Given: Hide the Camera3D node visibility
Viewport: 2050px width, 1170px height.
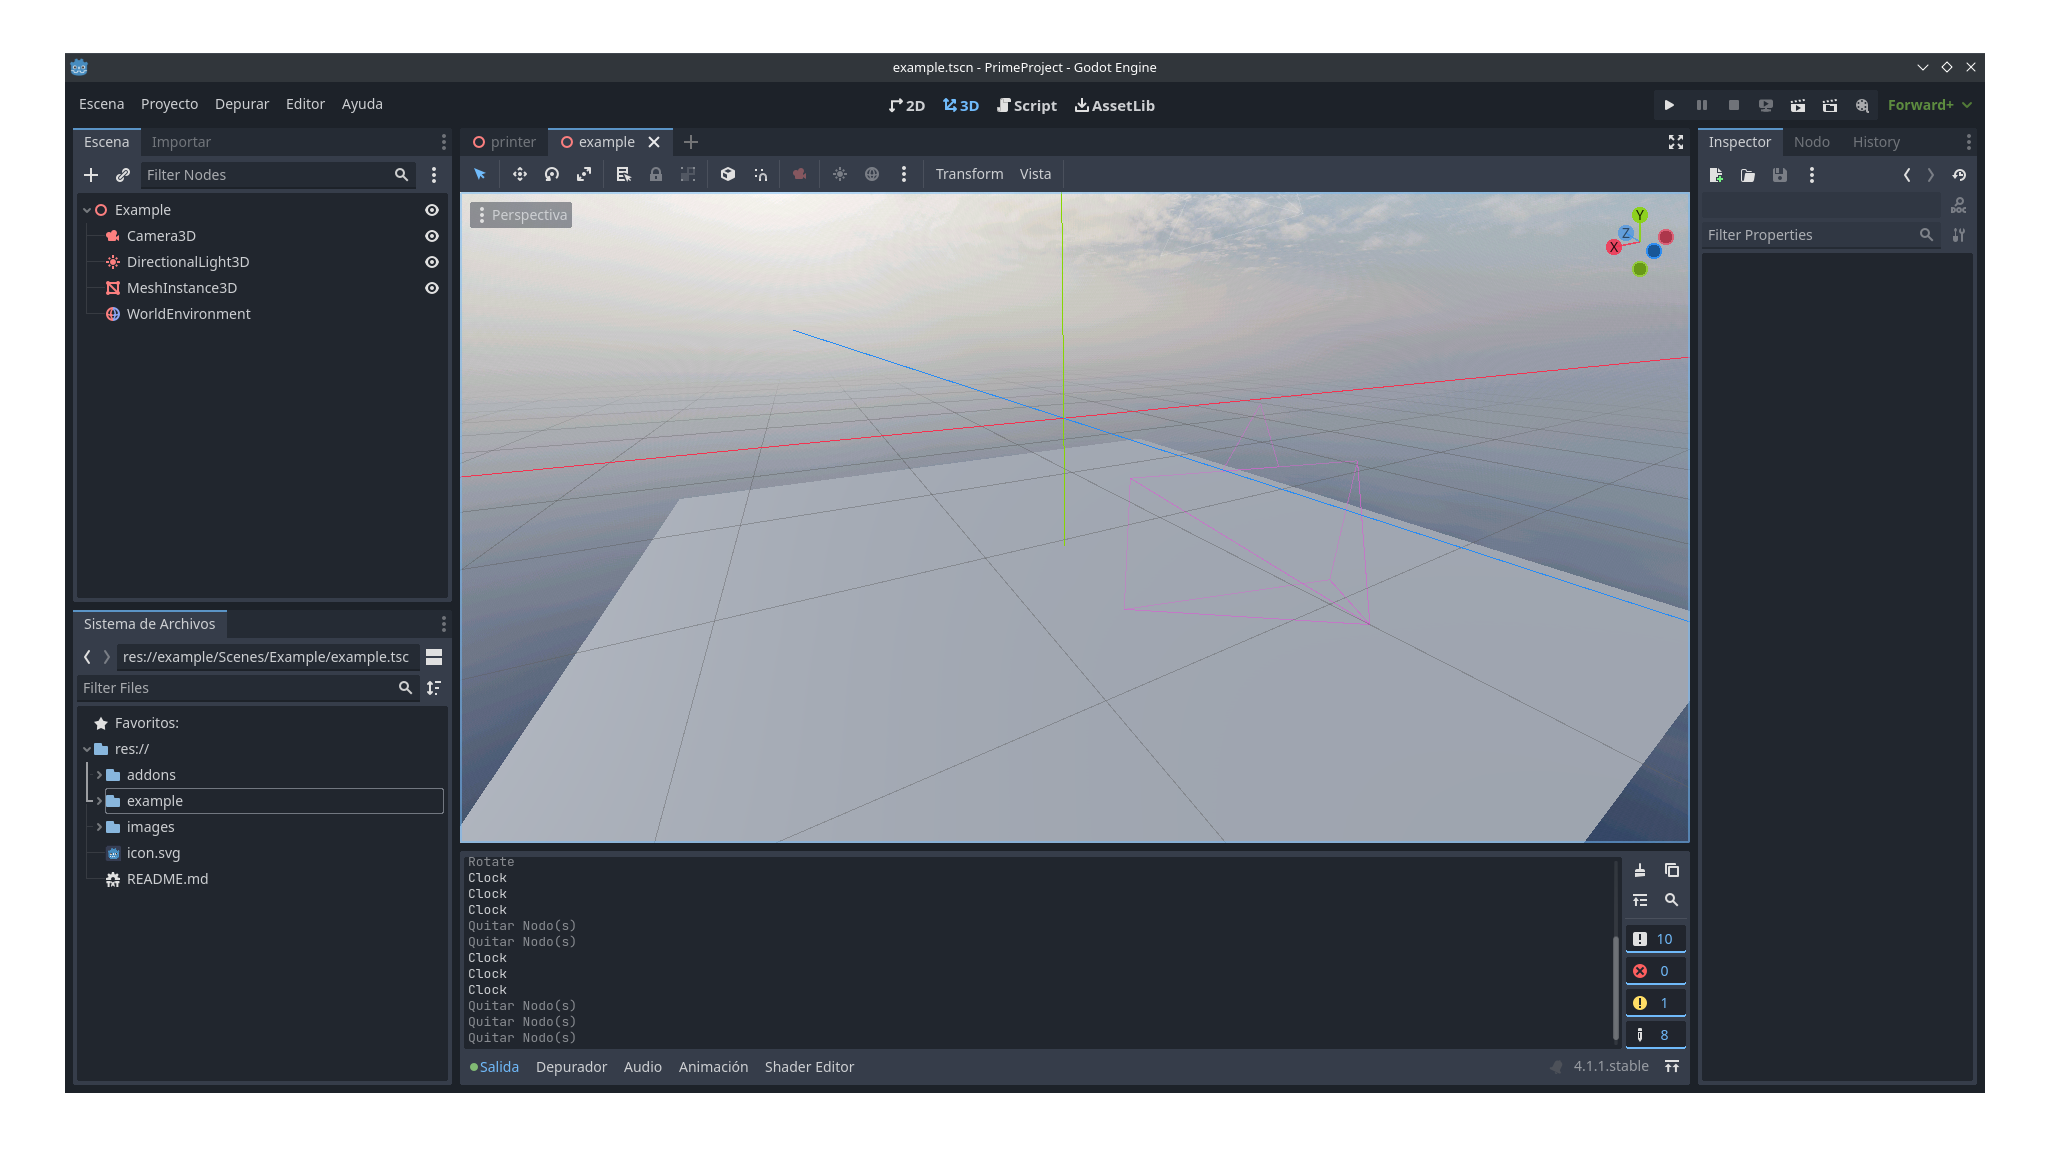Looking at the screenshot, I should pos(432,236).
